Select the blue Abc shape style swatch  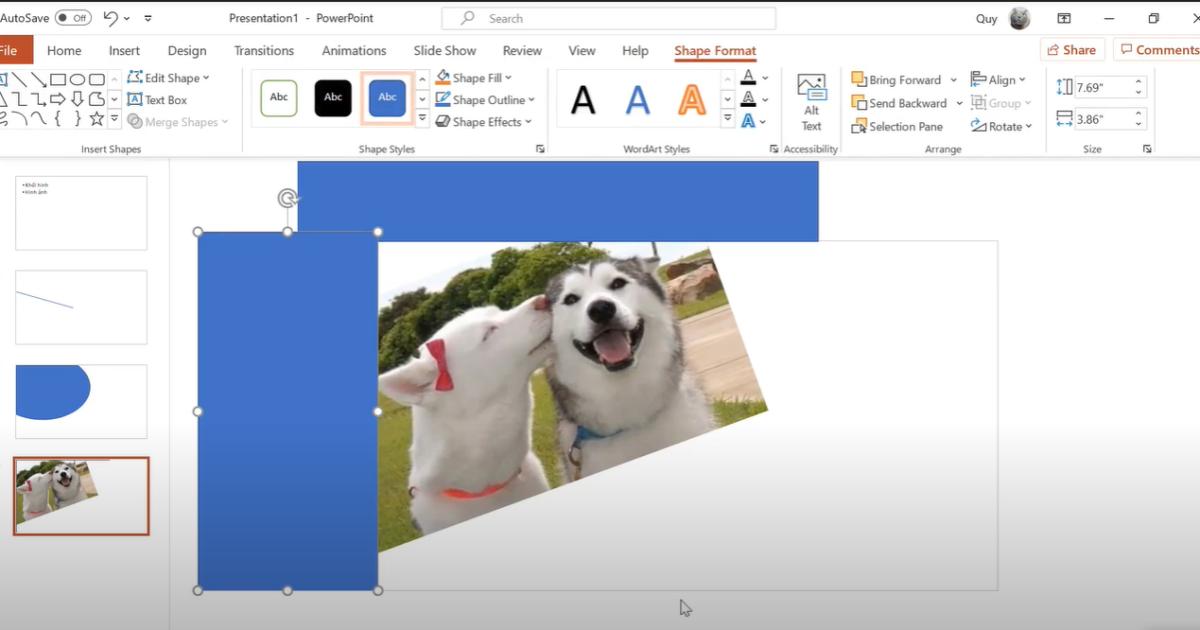[387, 98]
